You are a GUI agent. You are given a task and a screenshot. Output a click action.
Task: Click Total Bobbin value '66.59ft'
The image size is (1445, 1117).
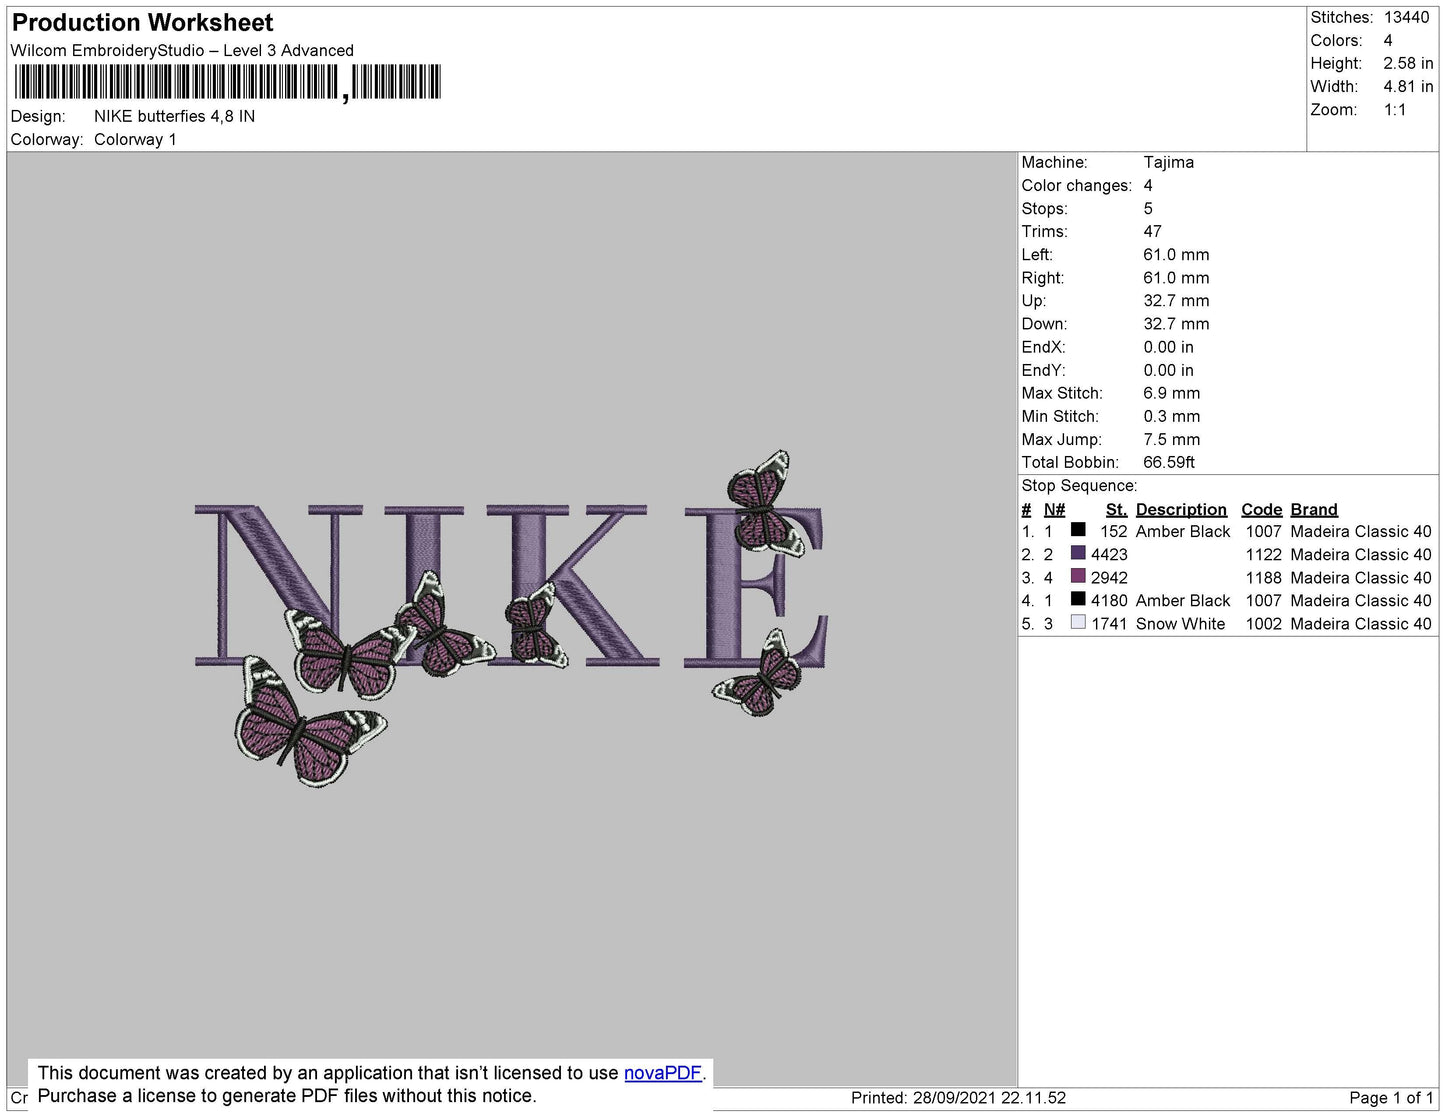click(1169, 462)
